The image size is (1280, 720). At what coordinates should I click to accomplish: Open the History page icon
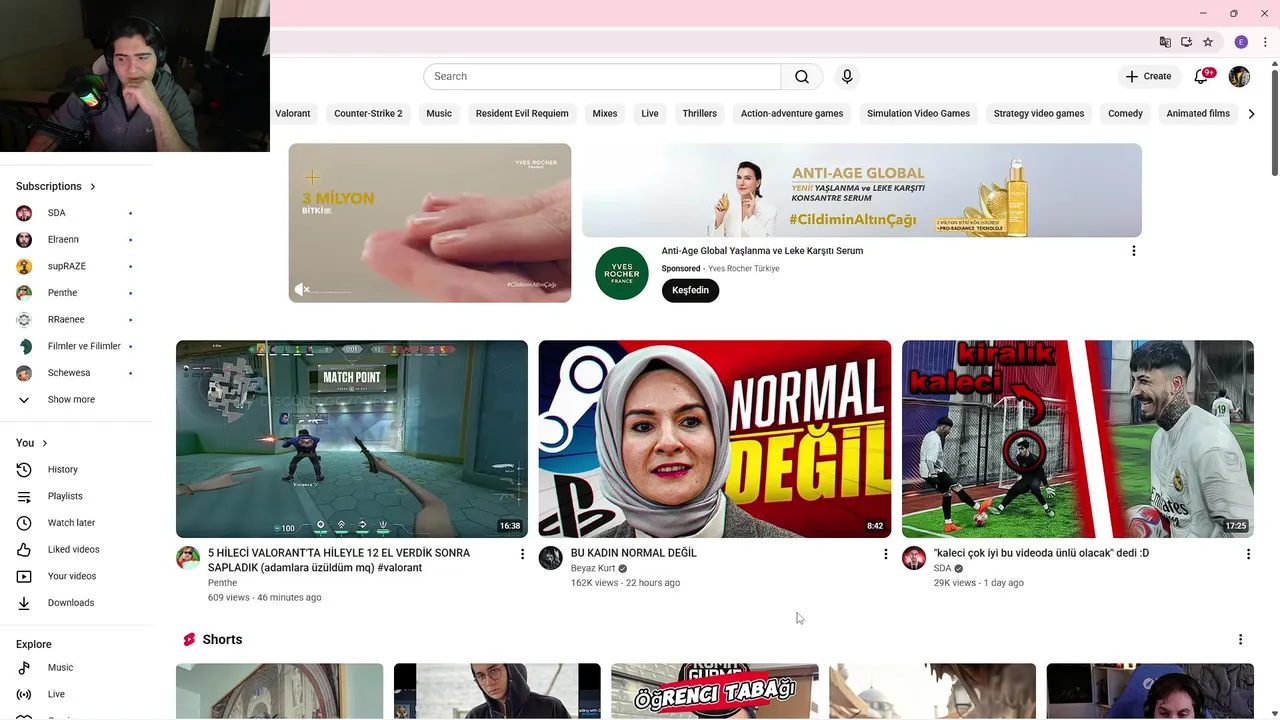click(x=24, y=469)
